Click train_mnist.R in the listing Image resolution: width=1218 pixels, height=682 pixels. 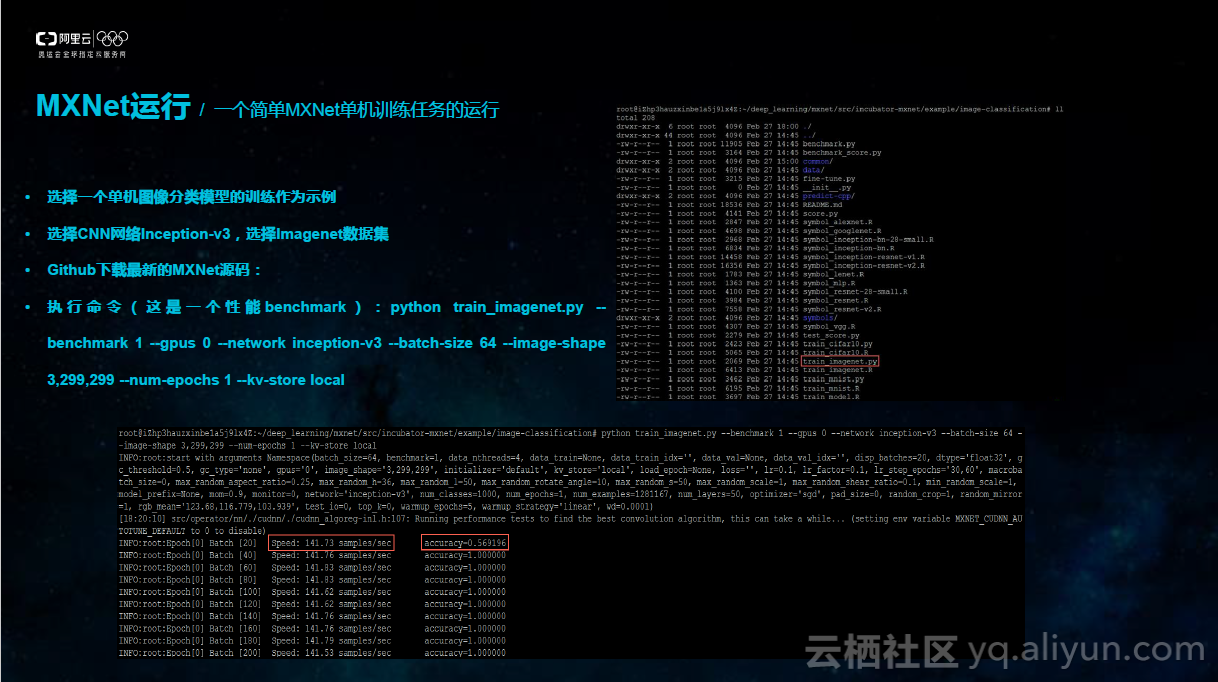(x=831, y=388)
